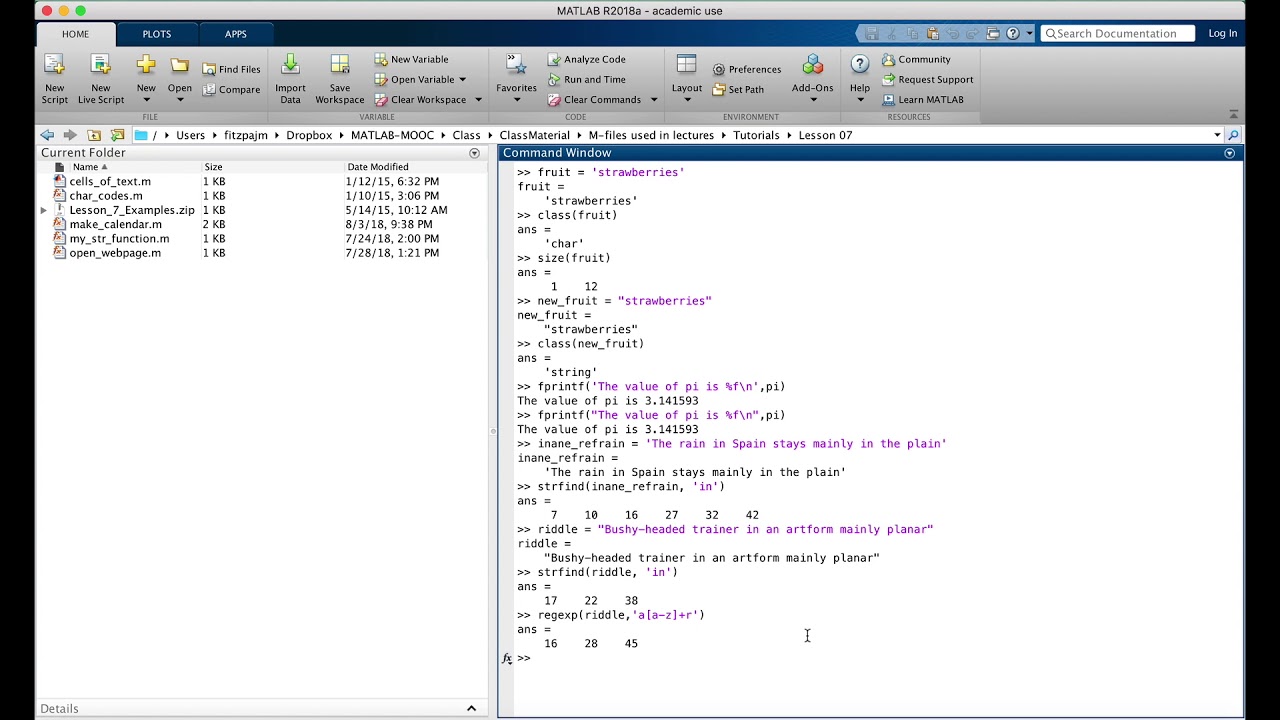Switch to the HOME tab

(x=75, y=34)
